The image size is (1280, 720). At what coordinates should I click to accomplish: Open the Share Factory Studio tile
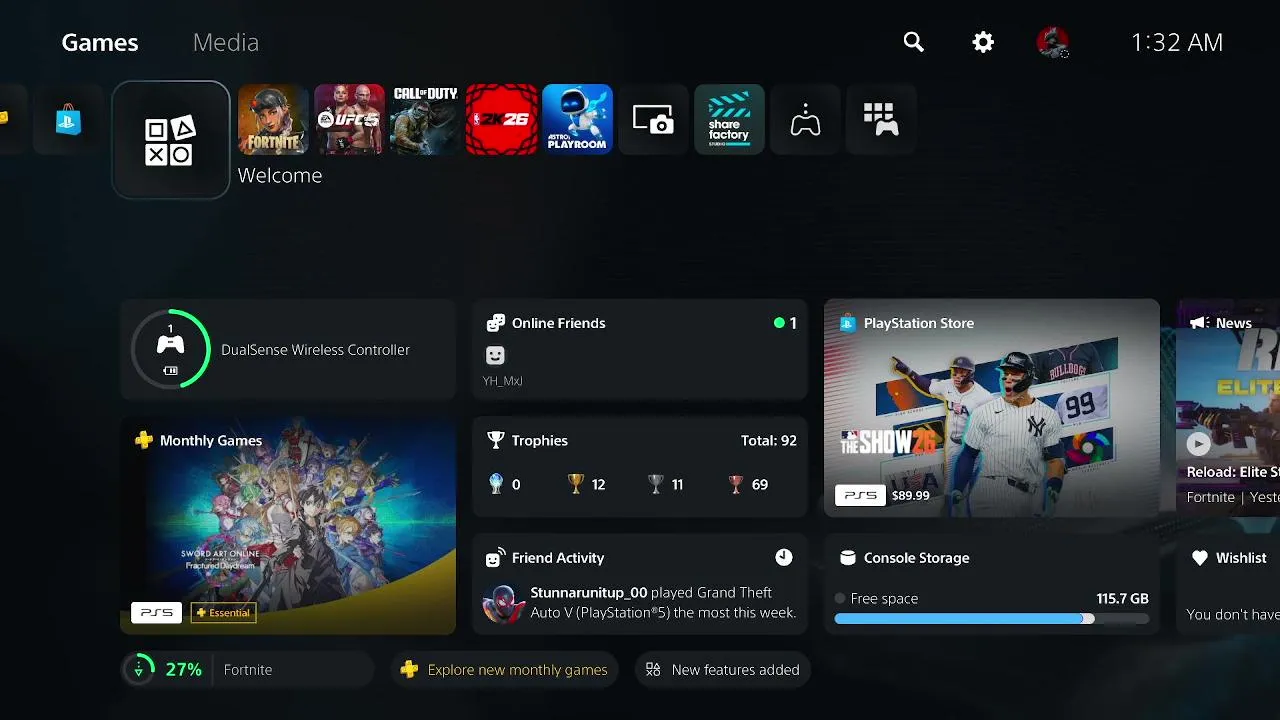pyautogui.click(x=729, y=119)
